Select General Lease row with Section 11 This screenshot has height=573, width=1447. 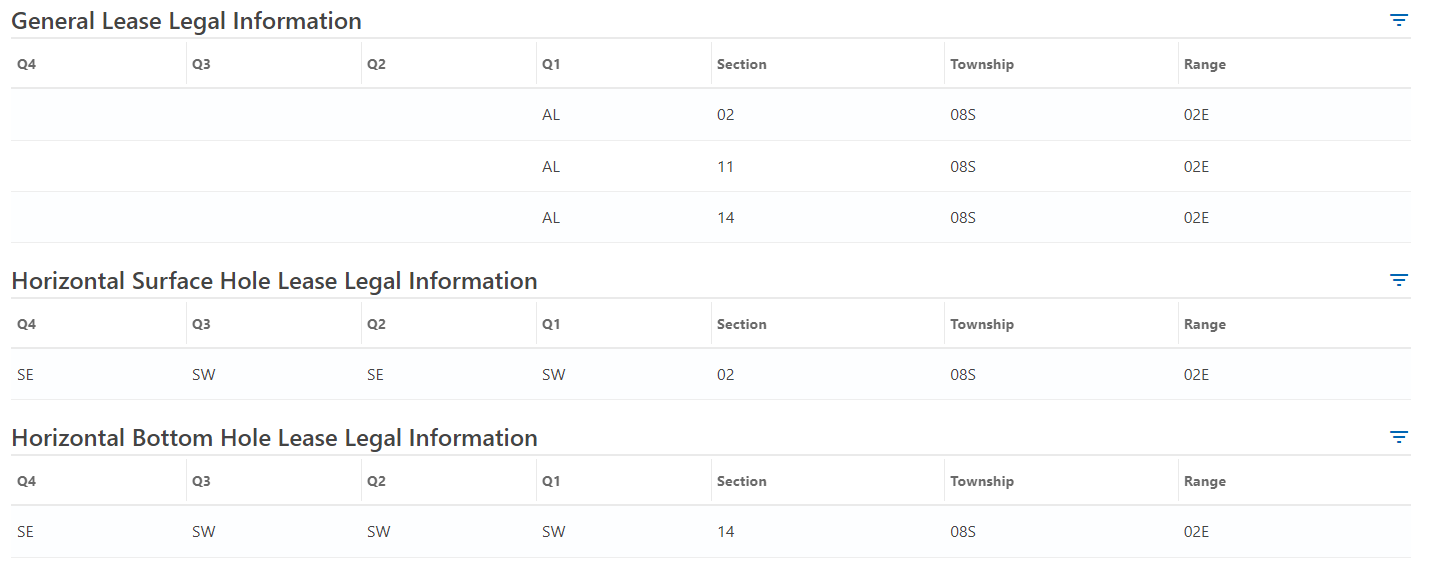711,167
